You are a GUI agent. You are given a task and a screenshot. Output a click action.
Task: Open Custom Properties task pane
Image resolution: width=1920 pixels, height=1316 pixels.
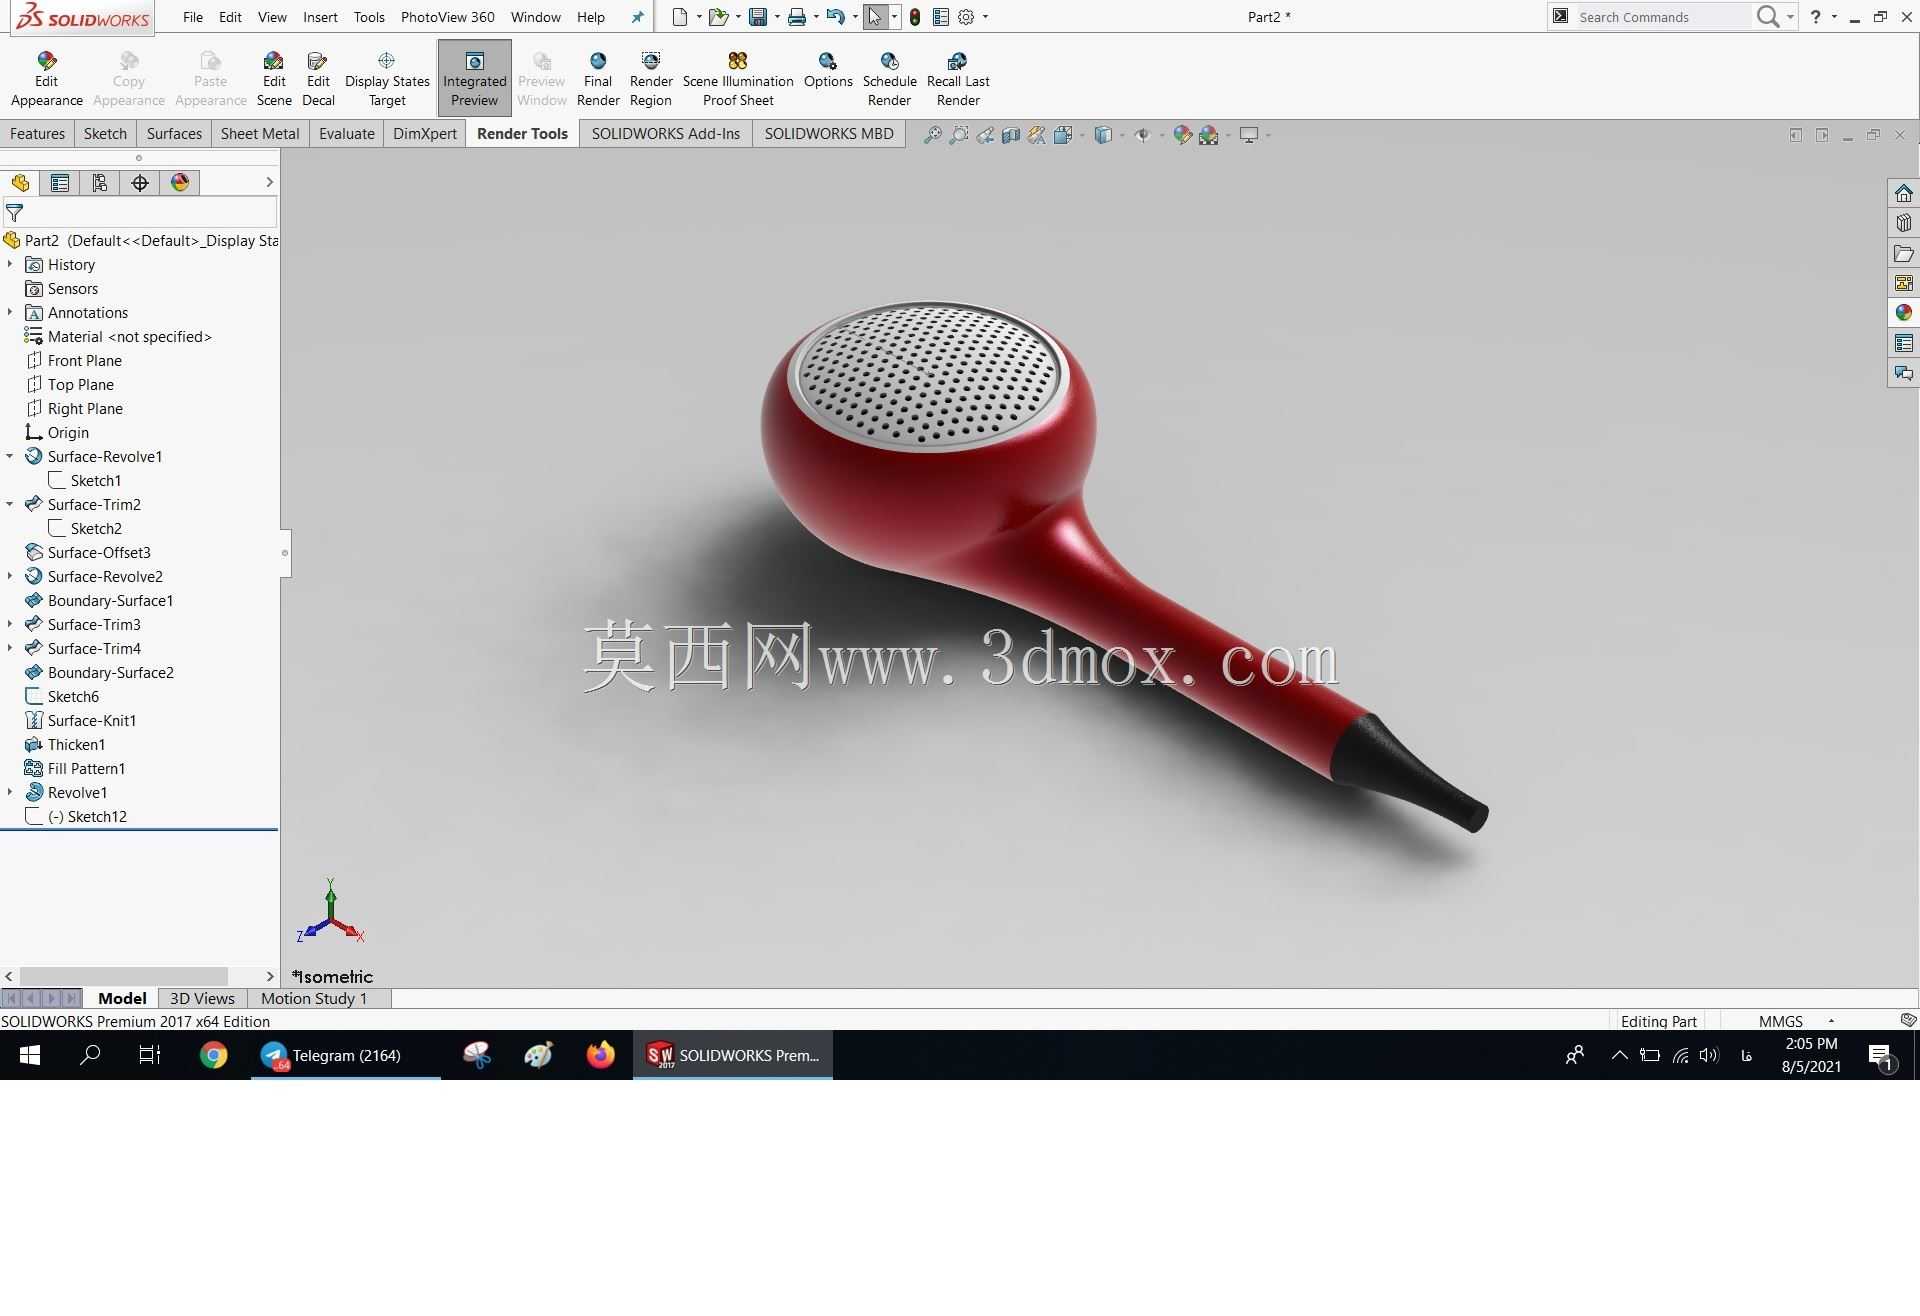[x=1903, y=343]
